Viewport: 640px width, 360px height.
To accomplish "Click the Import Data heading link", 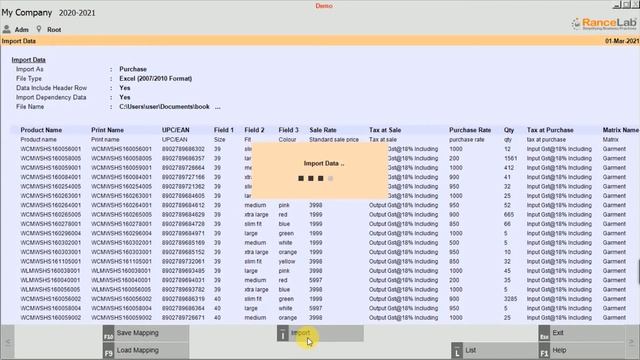I will tap(28, 60).
